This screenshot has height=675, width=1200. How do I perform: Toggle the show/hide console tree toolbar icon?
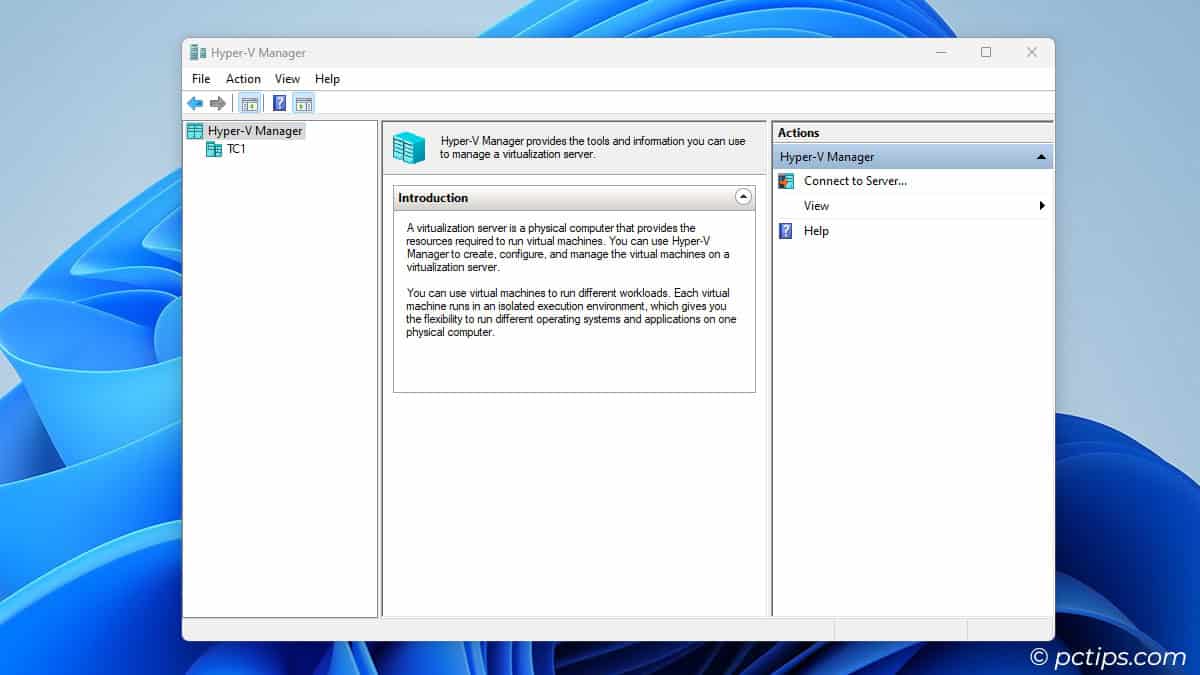[x=250, y=103]
